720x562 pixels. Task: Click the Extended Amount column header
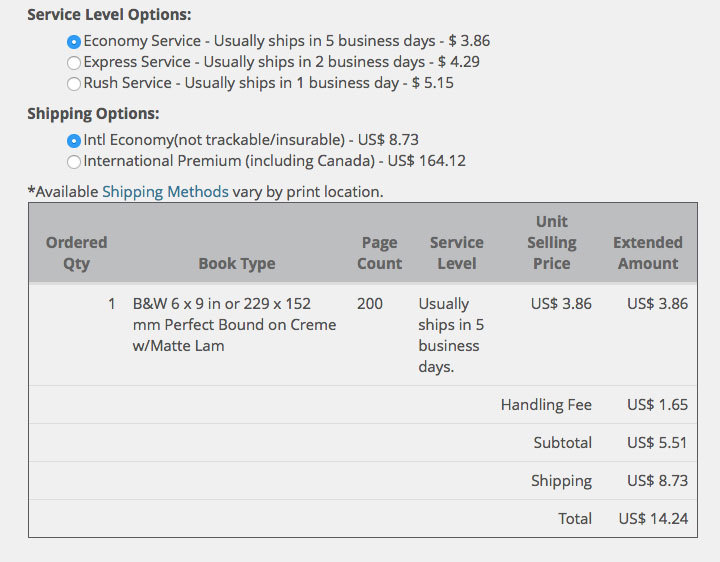pos(648,253)
